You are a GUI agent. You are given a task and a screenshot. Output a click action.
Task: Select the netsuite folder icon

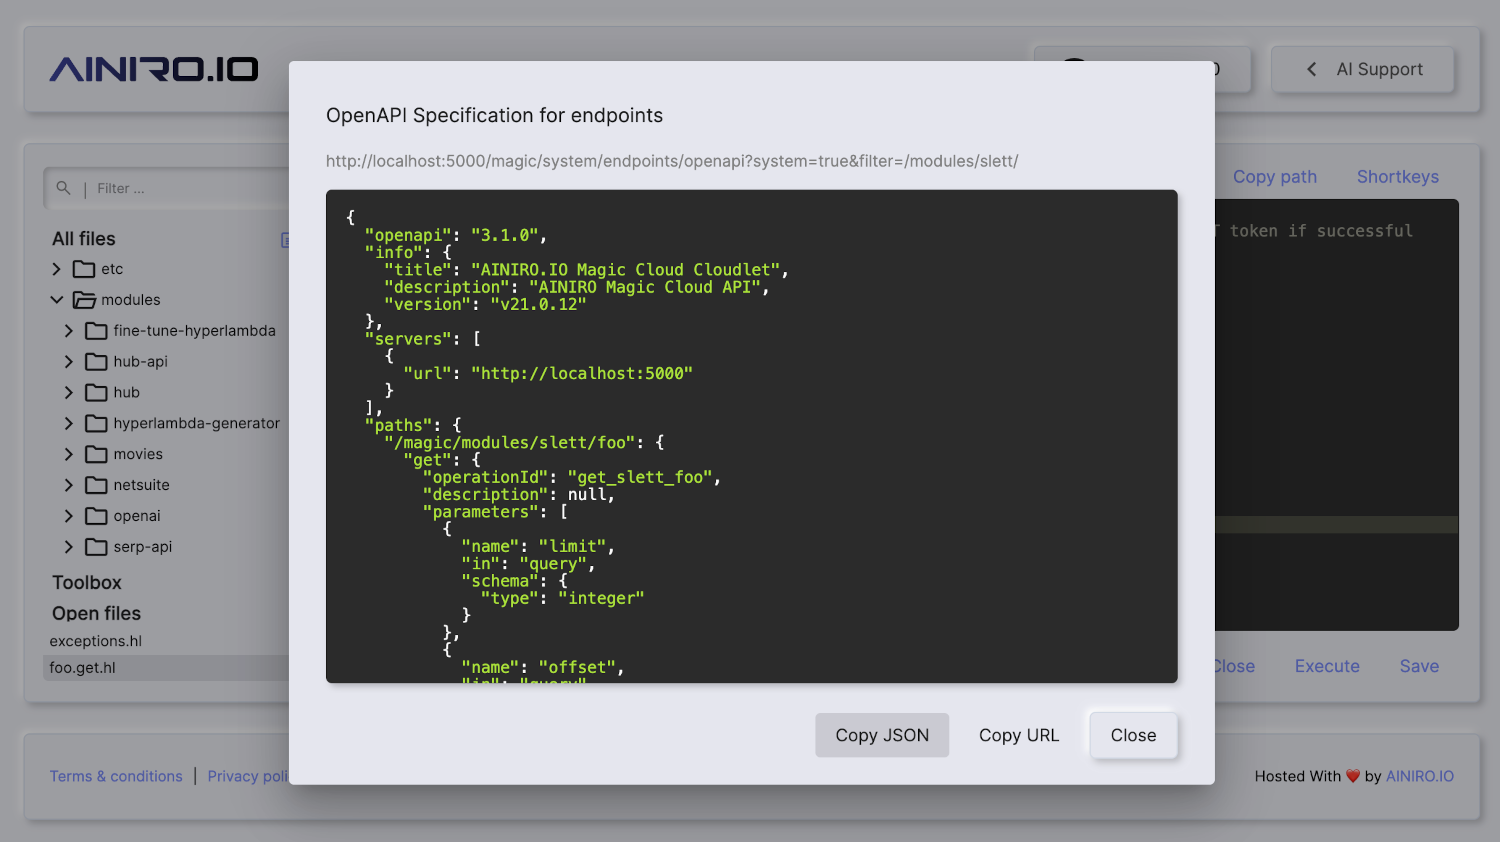click(x=96, y=485)
